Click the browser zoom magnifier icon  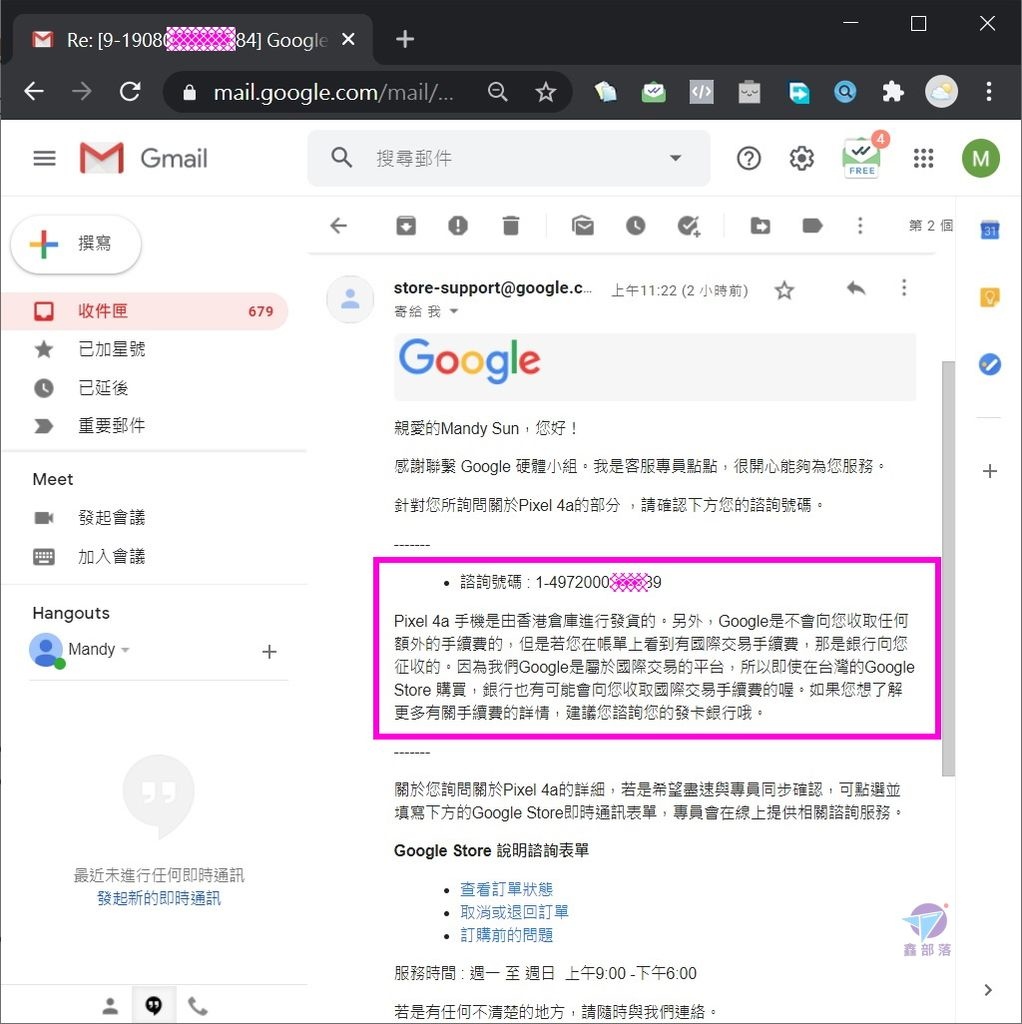pyautogui.click(x=497, y=91)
